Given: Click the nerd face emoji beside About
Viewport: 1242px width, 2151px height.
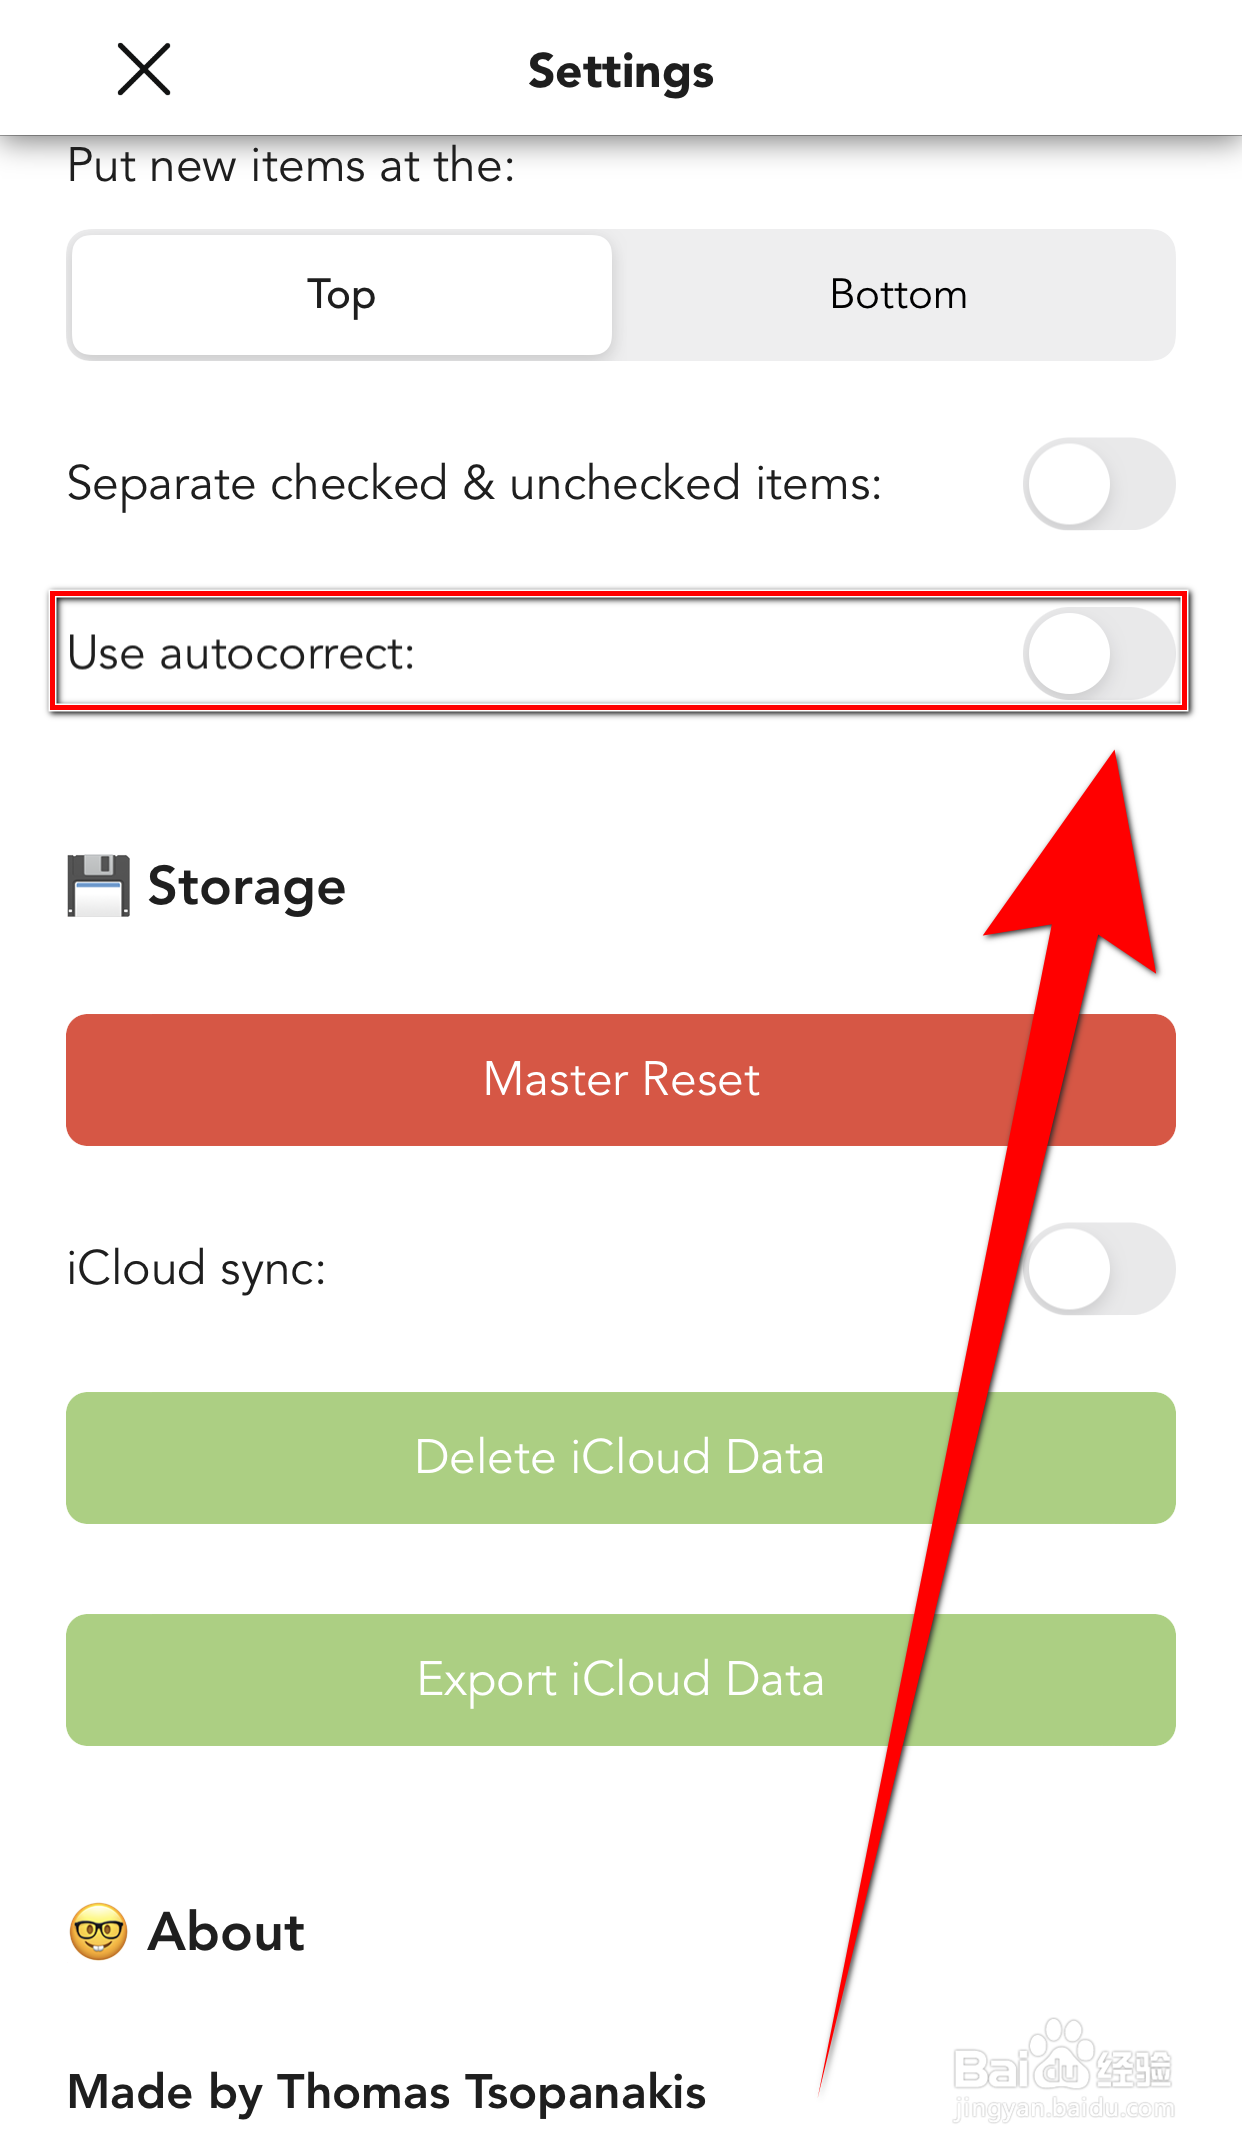Looking at the screenshot, I should [98, 1931].
